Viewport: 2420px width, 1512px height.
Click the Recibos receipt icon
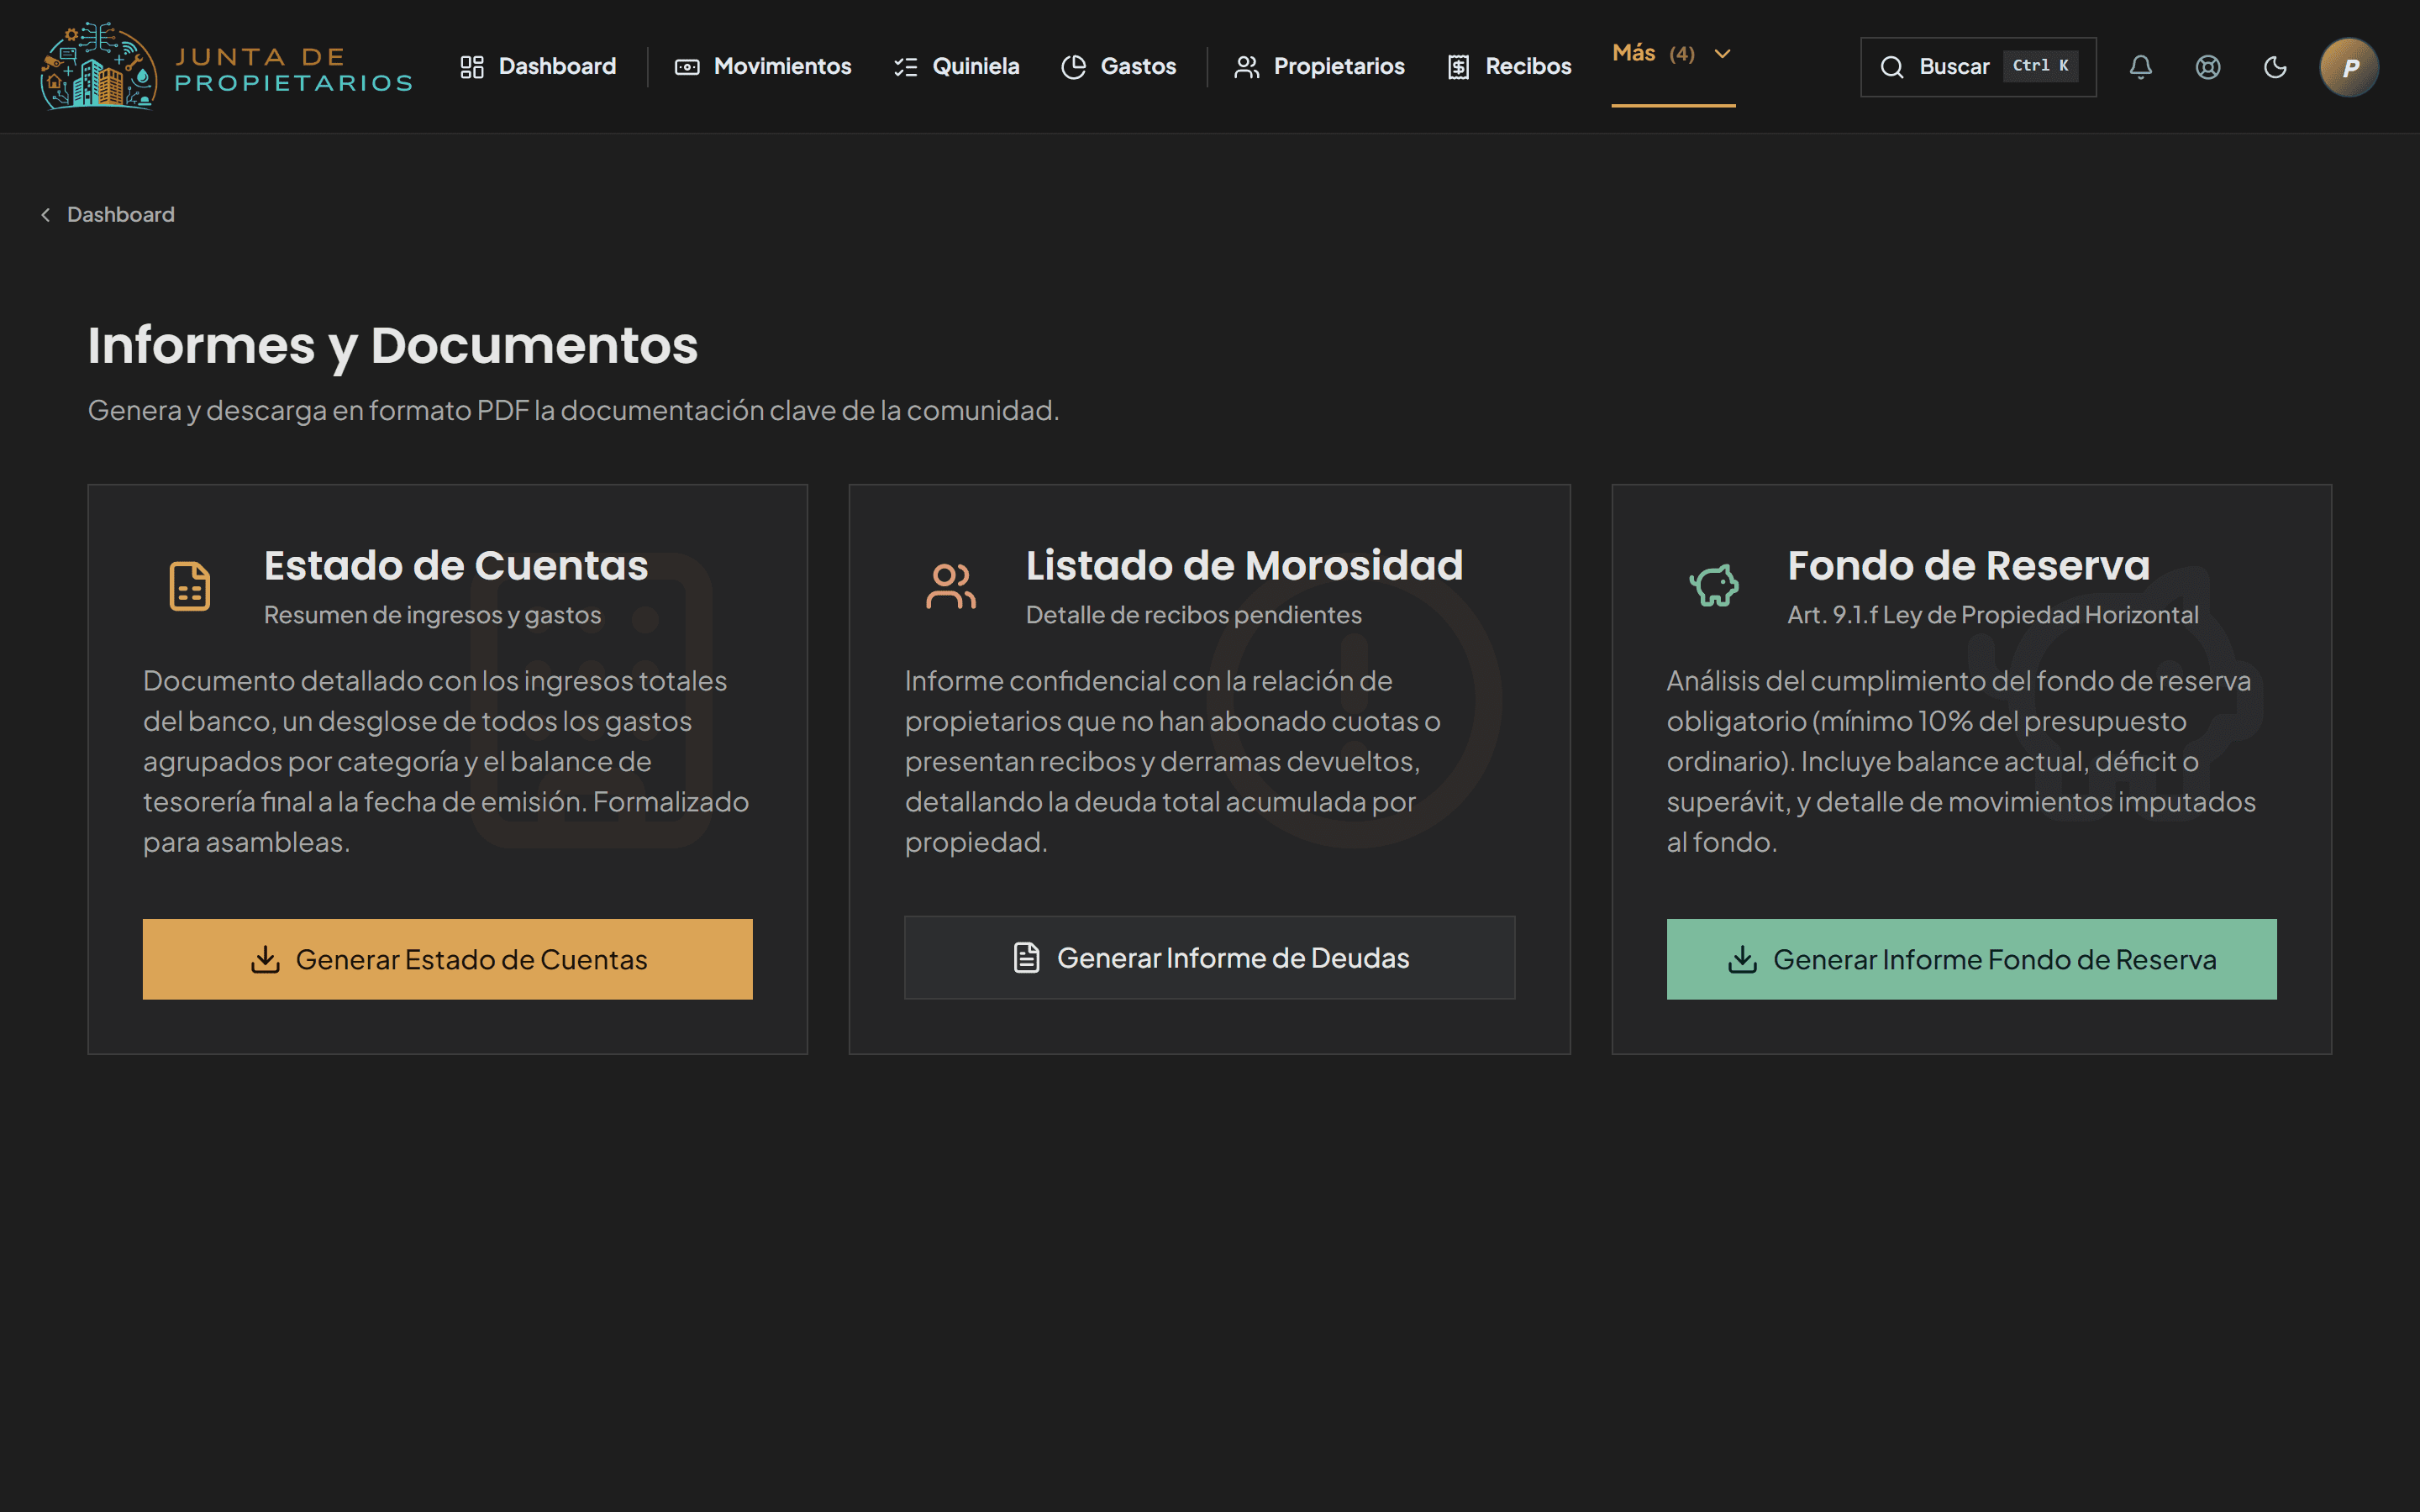coord(1458,67)
